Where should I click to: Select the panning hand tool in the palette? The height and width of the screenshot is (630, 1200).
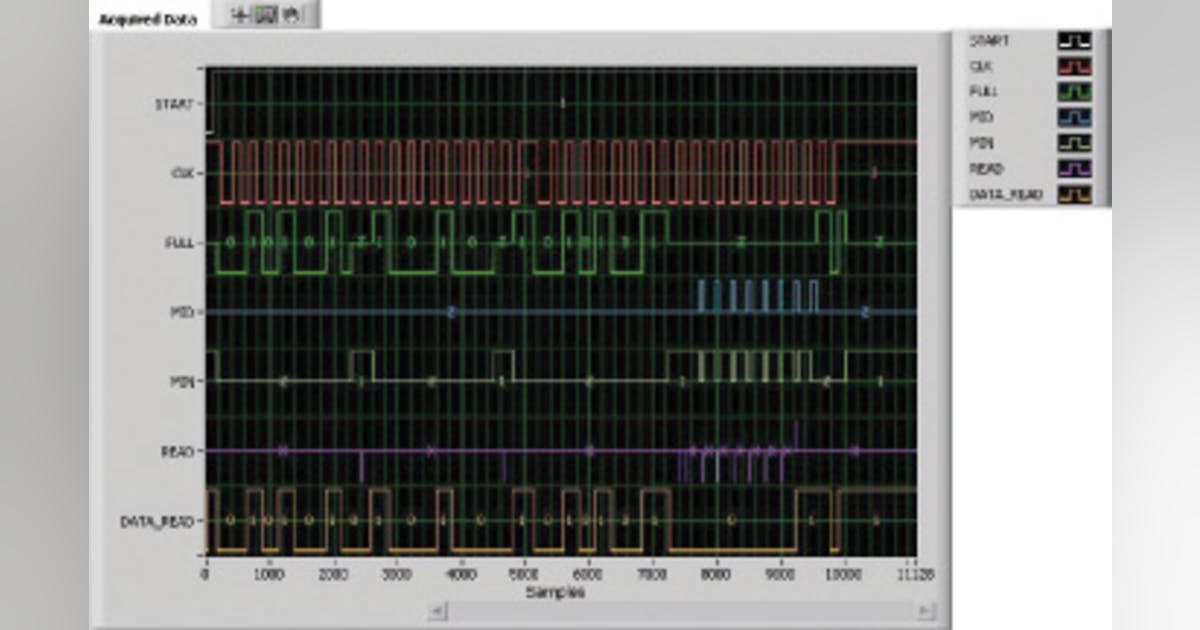pyautogui.click(x=288, y=14)
